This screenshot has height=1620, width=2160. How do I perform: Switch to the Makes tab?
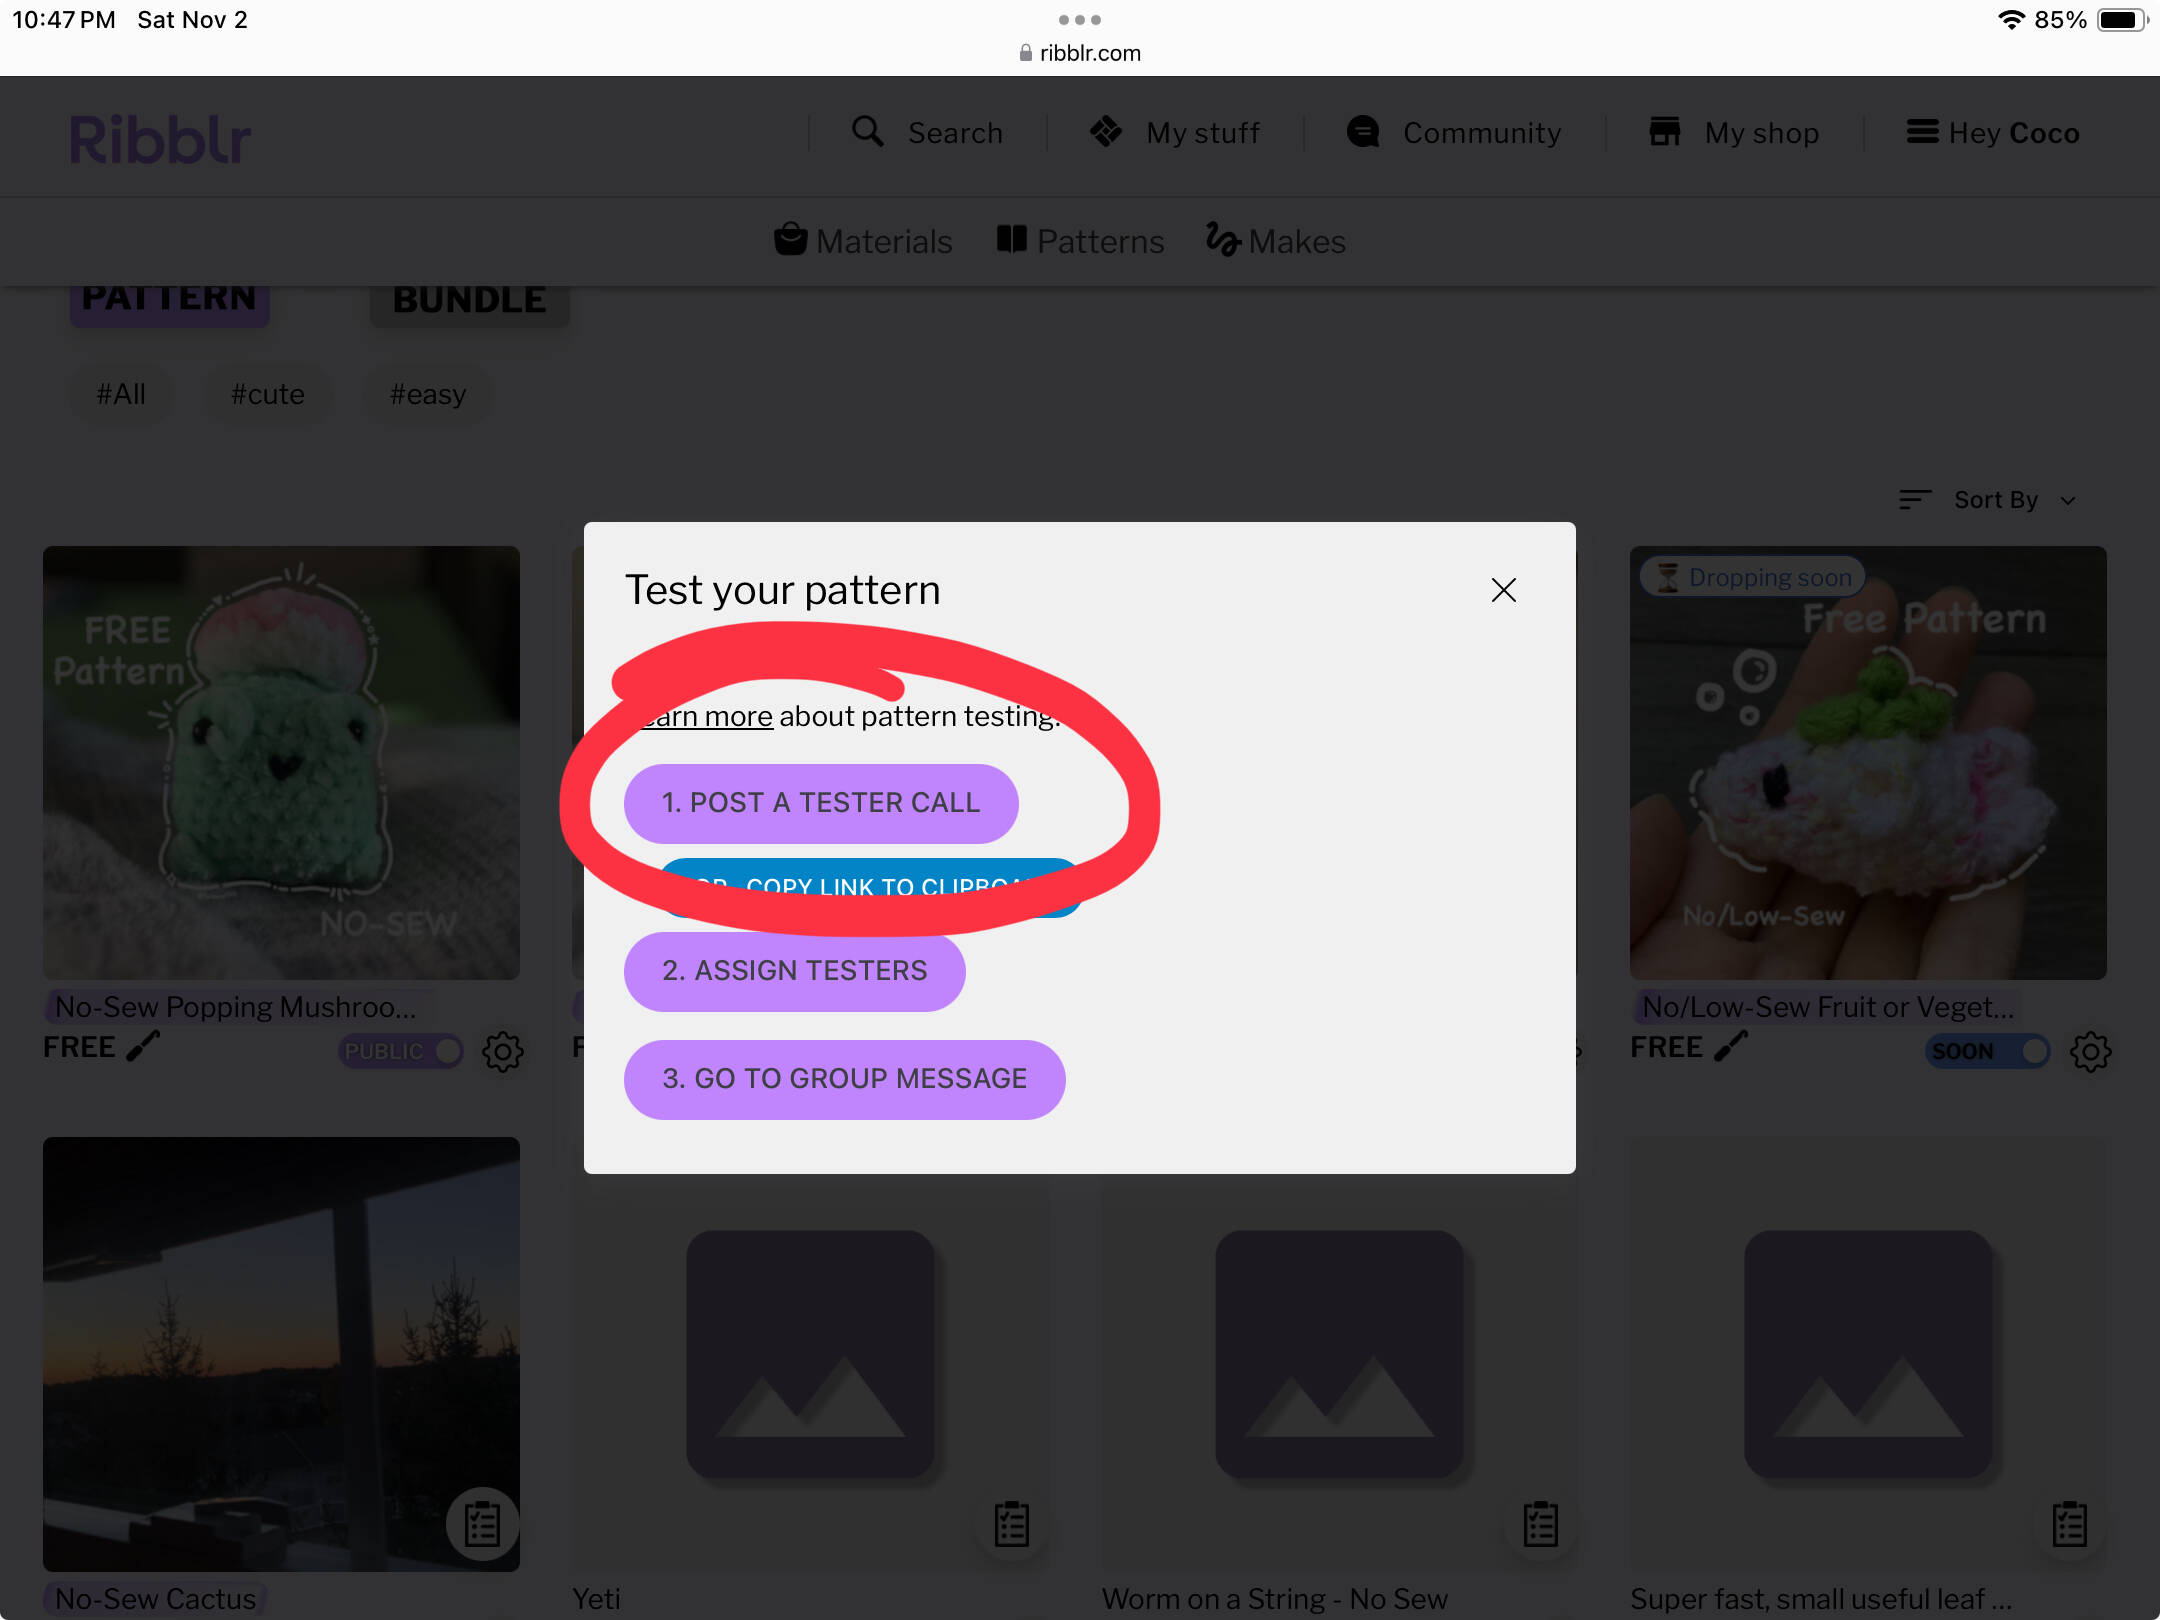[x=1275, y=241]
